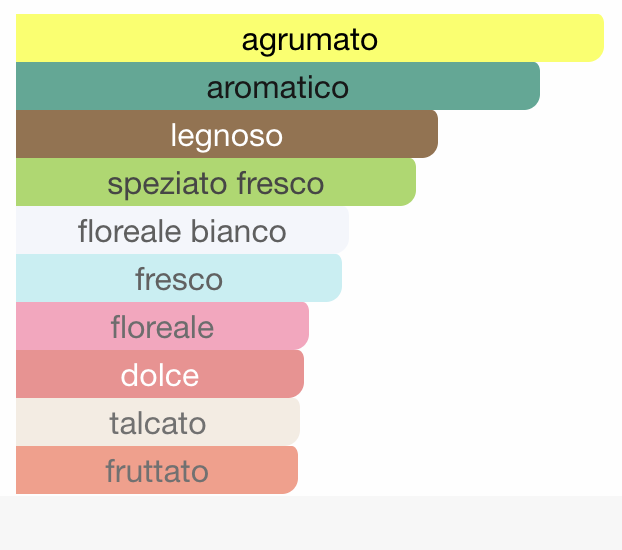Click the pink floreale bar
The image size is (622, 550).
point(162,326)
